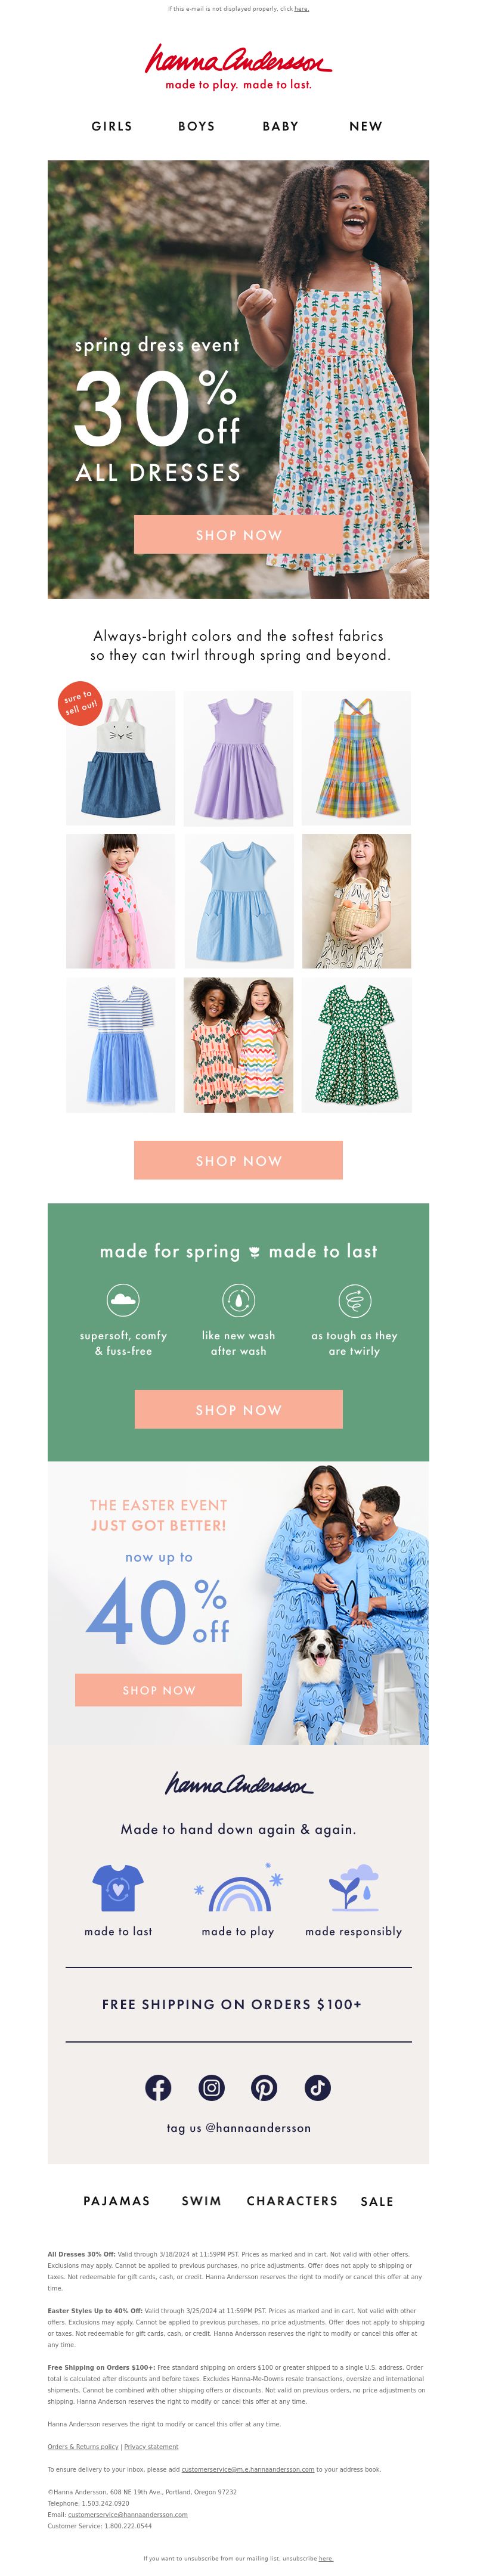
Task: Open the Orders & Returns policy link
Action: point(83,2446)
